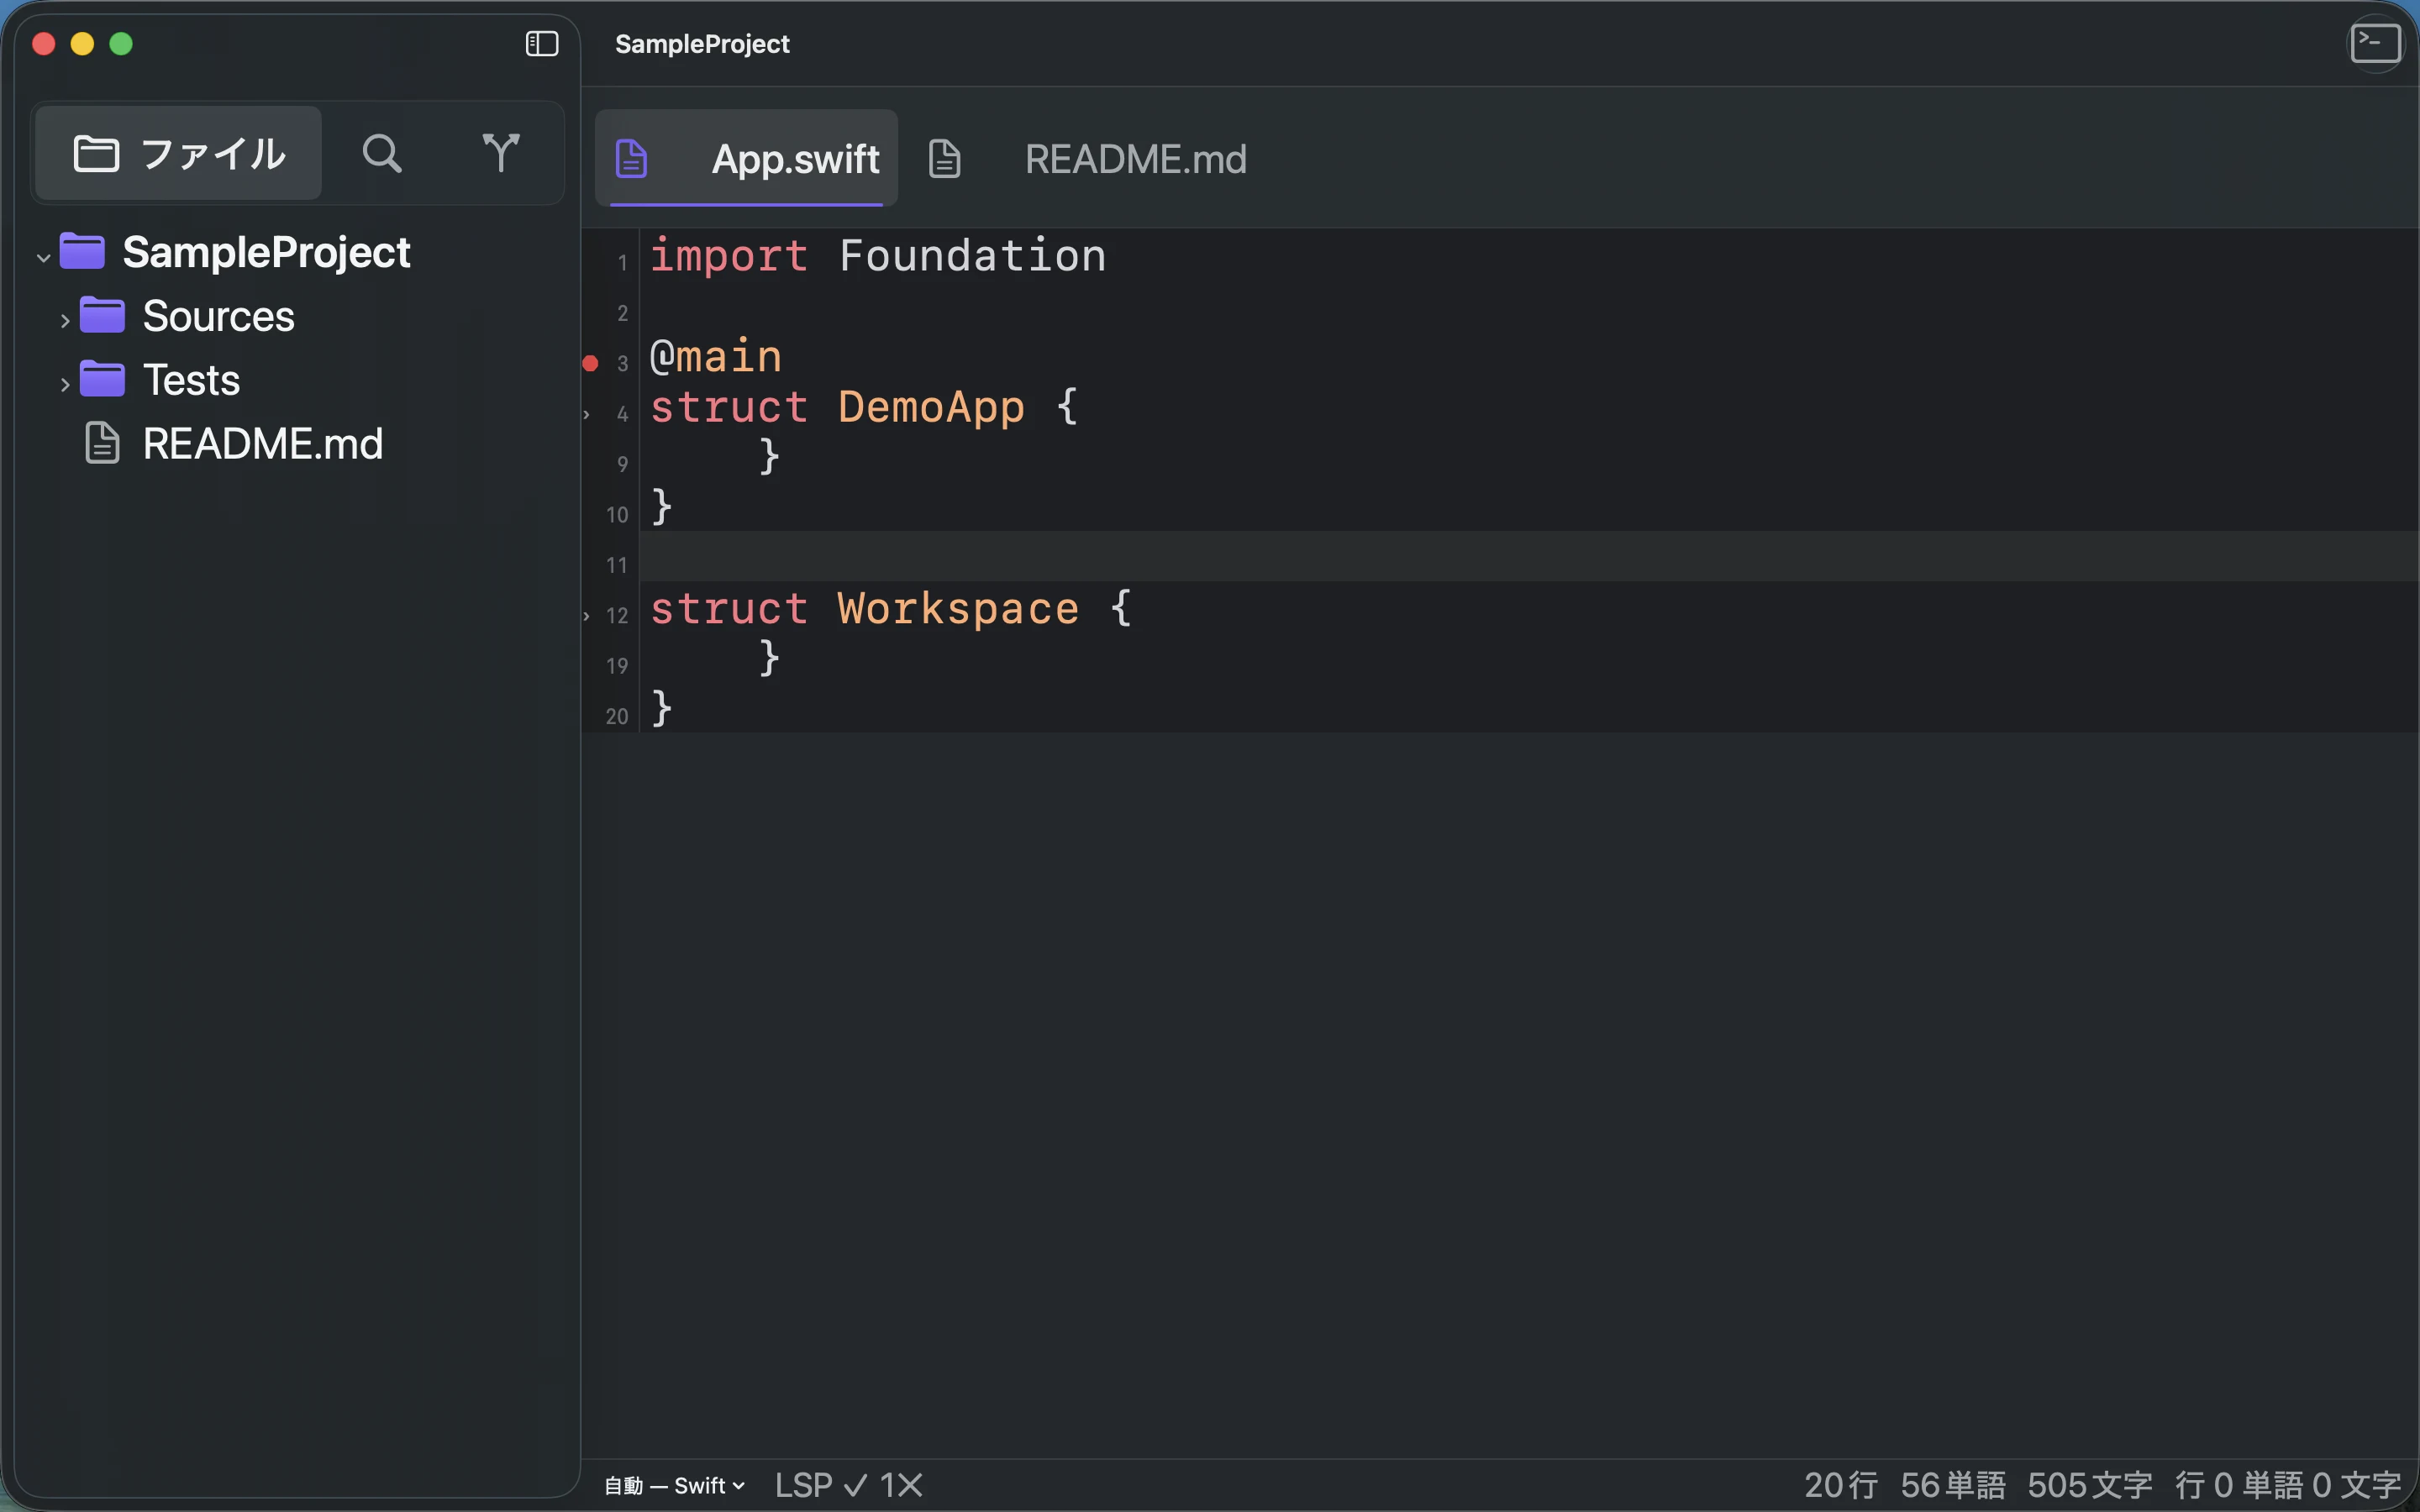
Task: Expand the Tests folder chevron
Action: (65, 385)
